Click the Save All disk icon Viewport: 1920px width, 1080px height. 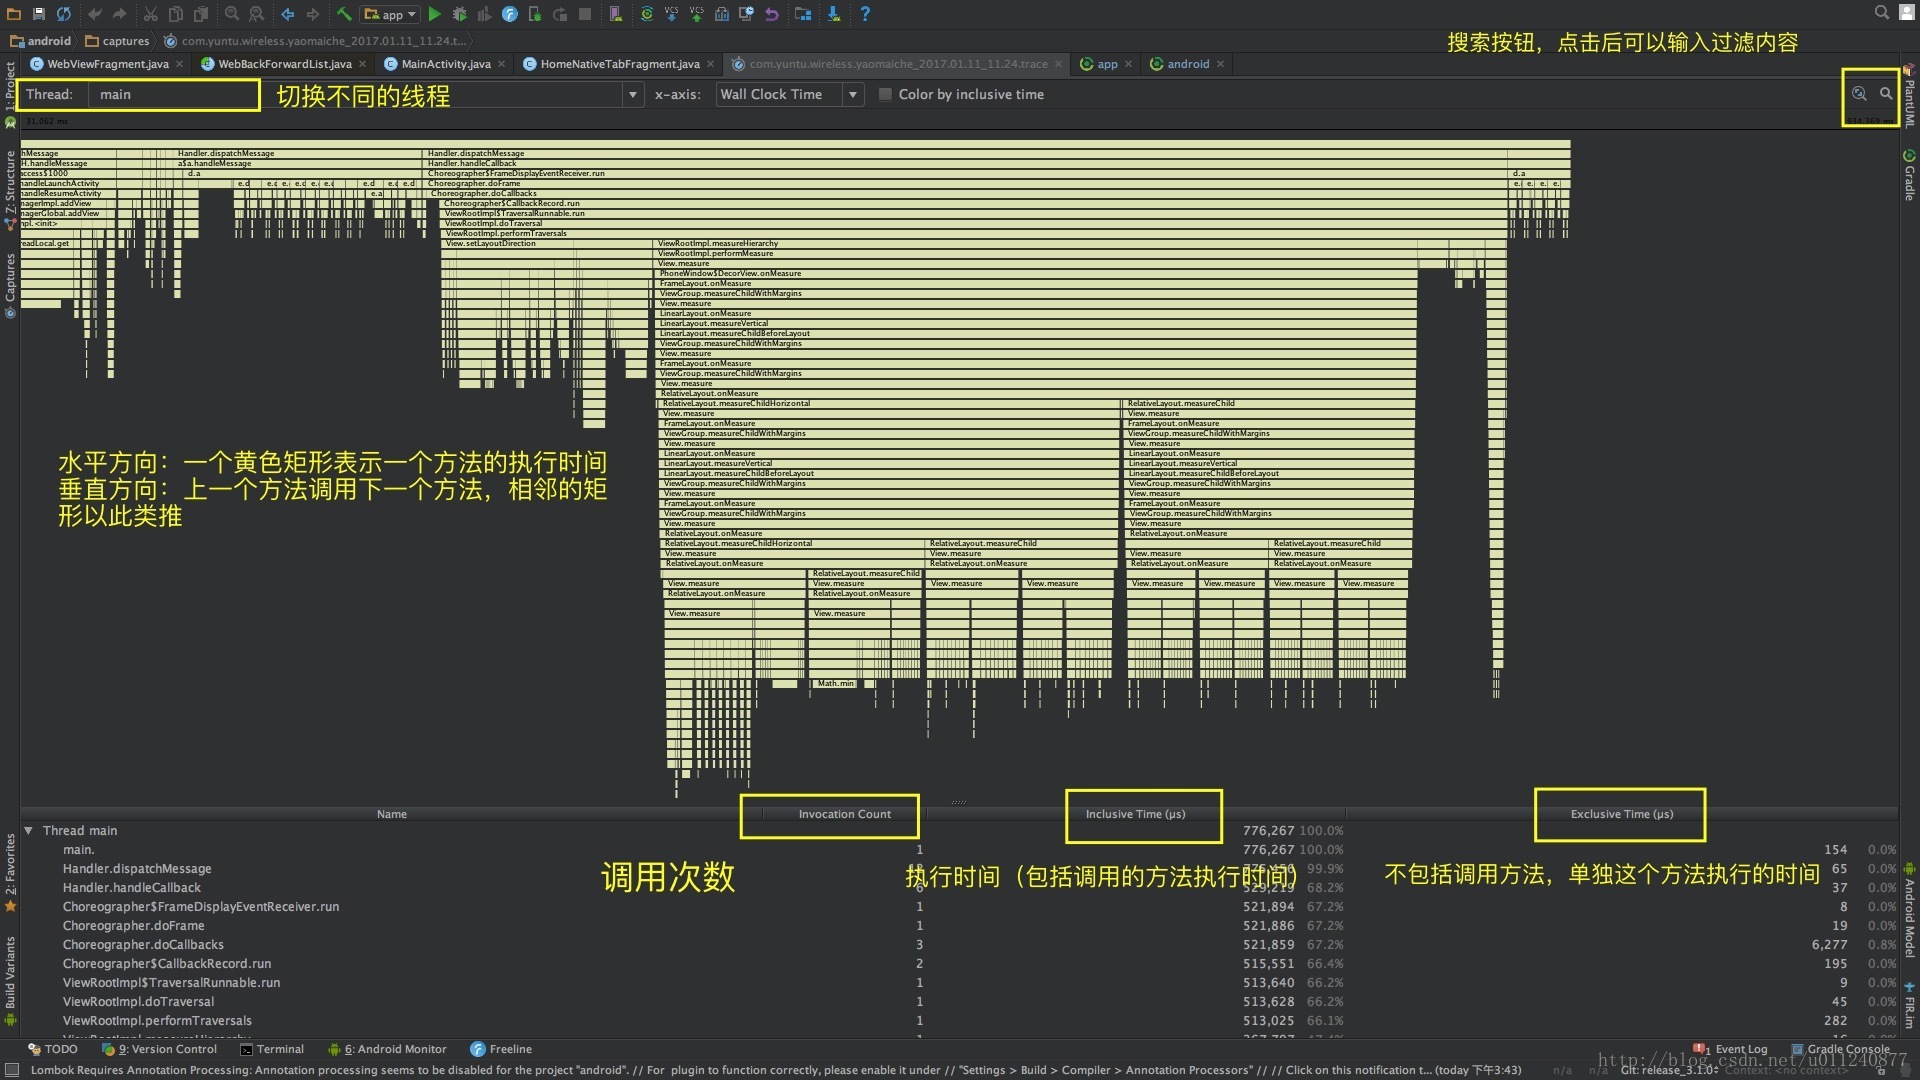[x=38, y=14]
